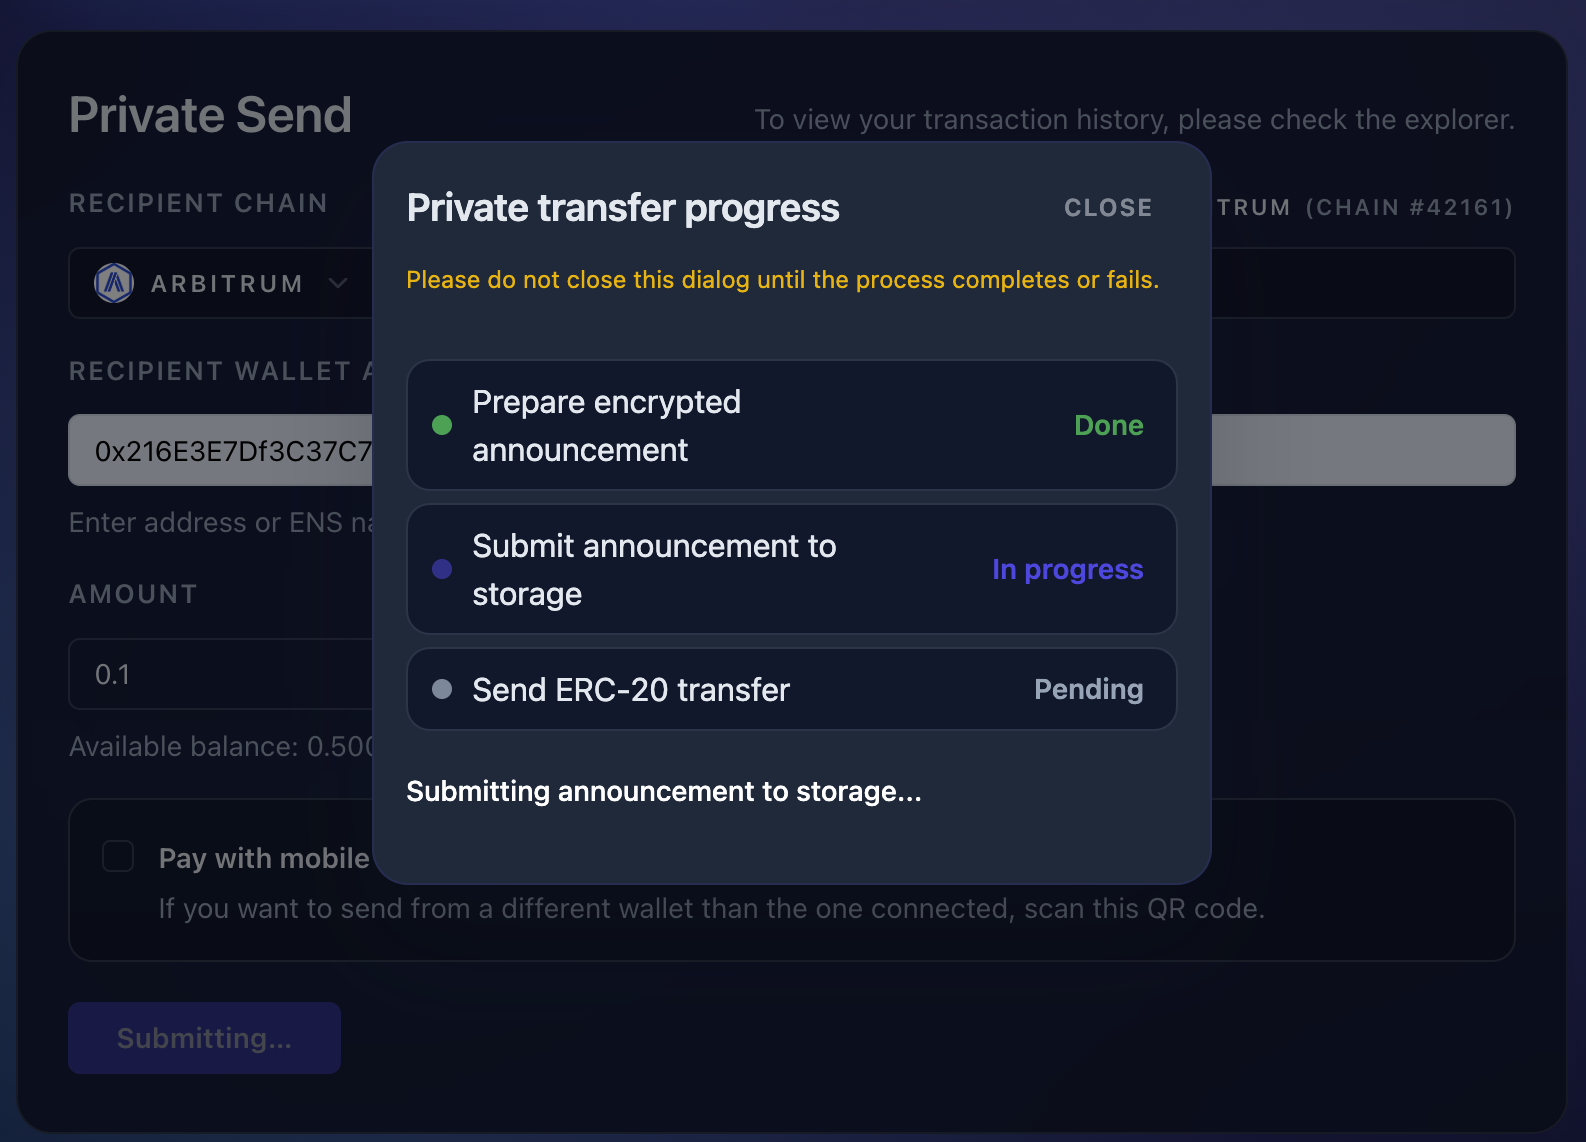Click CLOSE on the progress dialog

coord(1108,208)
